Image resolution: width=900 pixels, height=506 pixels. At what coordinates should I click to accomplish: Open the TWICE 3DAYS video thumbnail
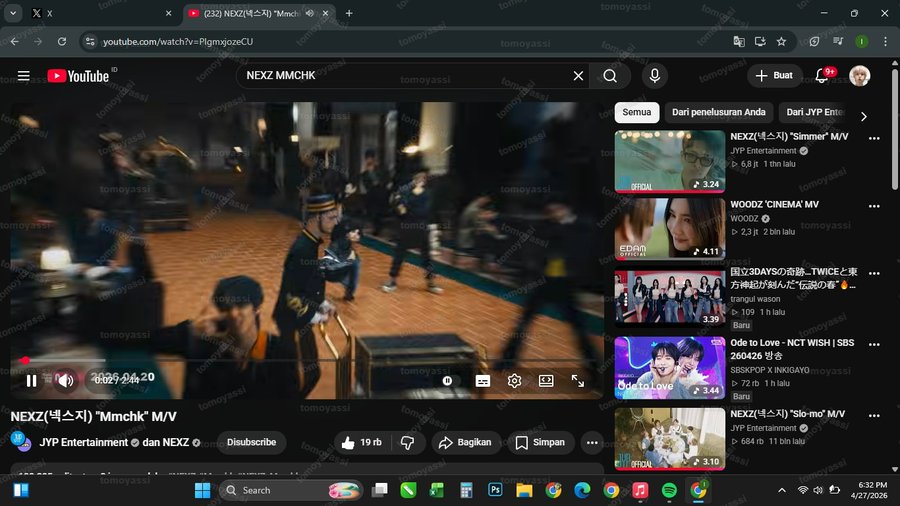click(x=670, y=298)
